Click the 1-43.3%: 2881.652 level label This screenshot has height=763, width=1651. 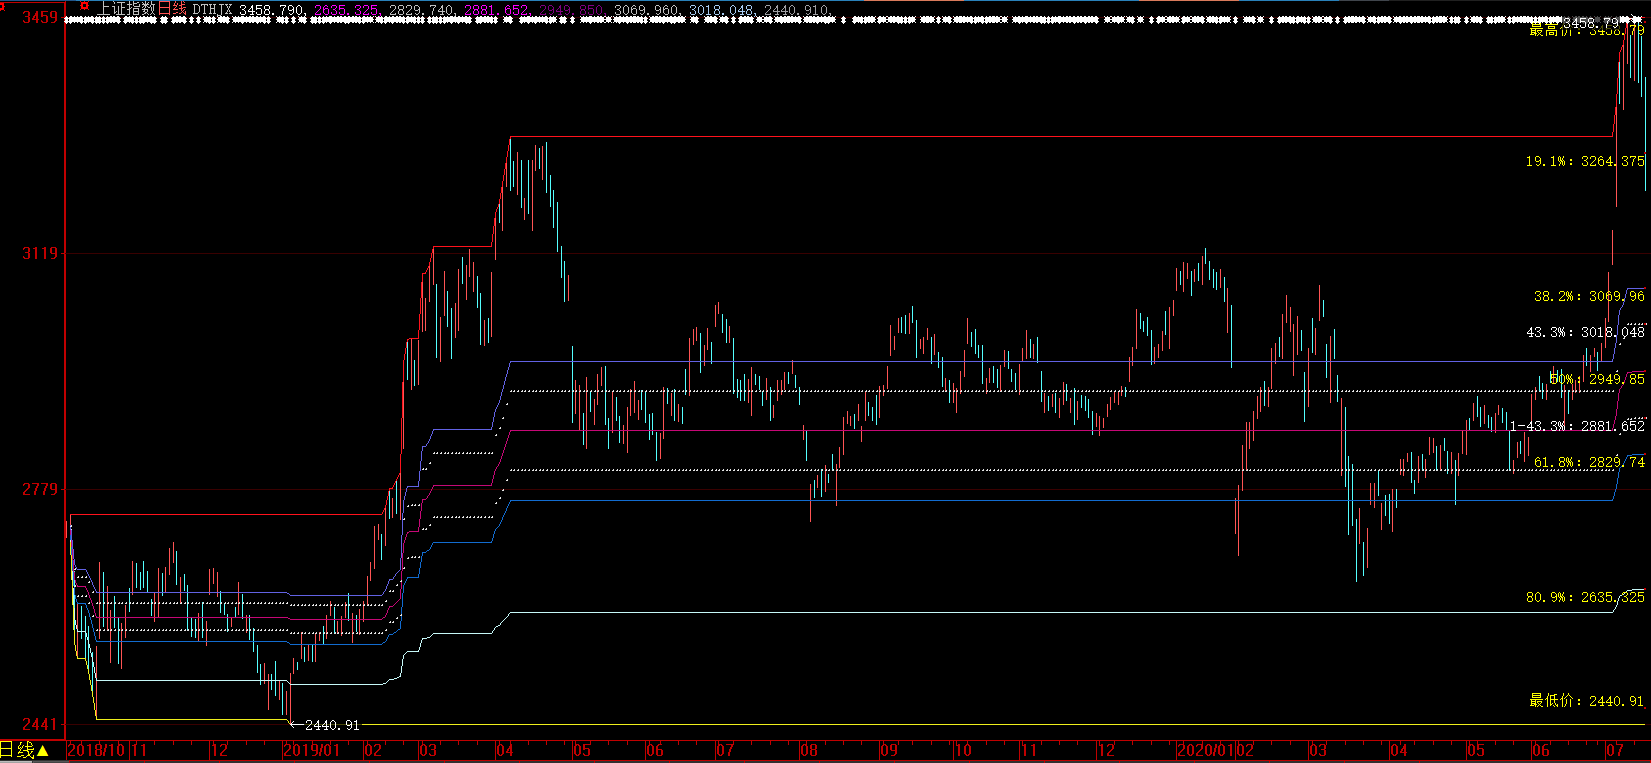1577,426
